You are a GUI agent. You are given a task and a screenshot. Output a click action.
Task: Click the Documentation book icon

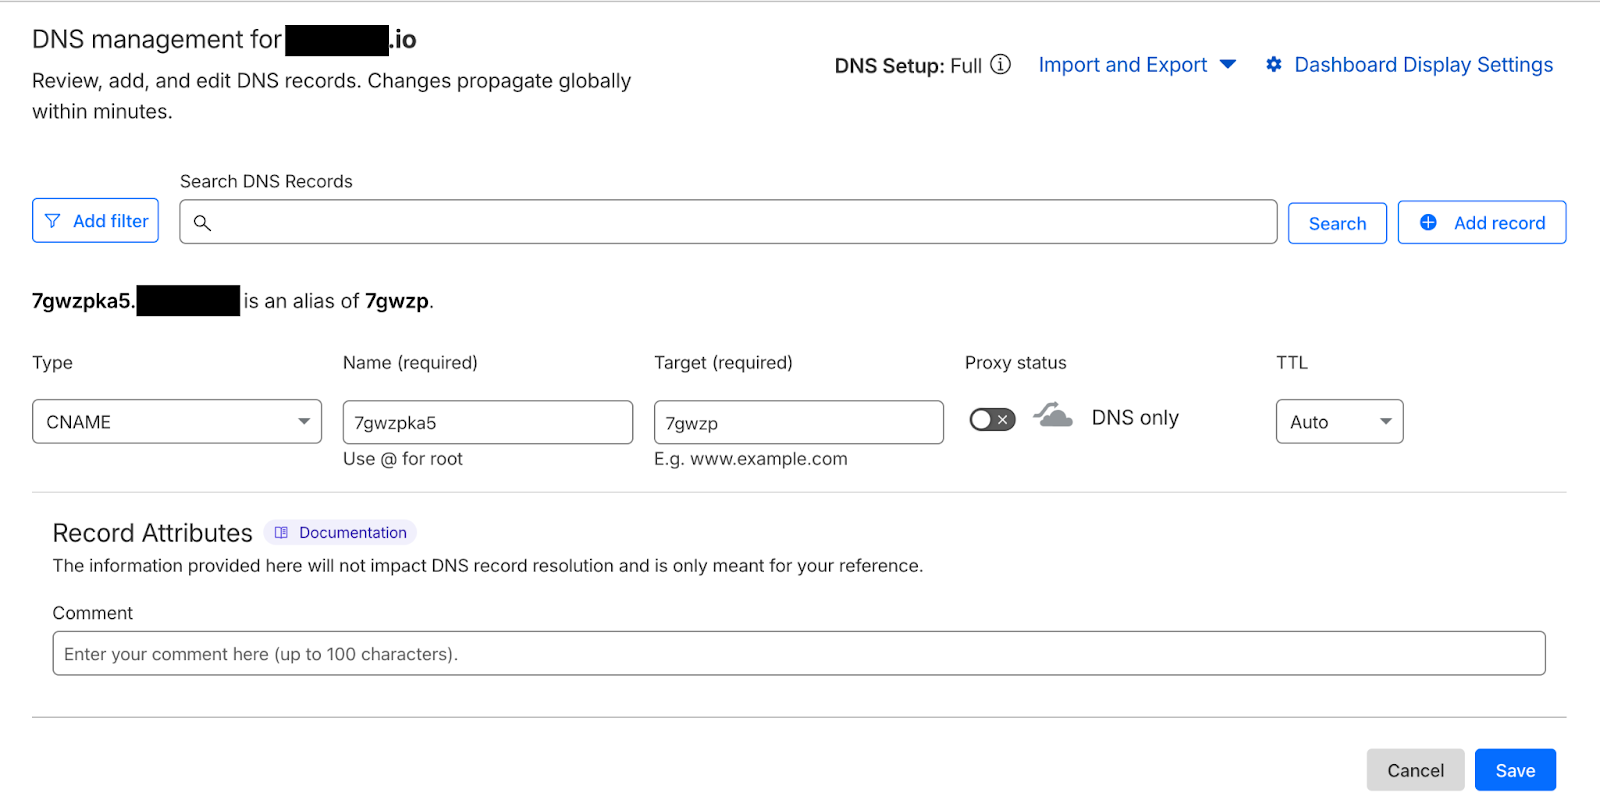tap(281, 533)
